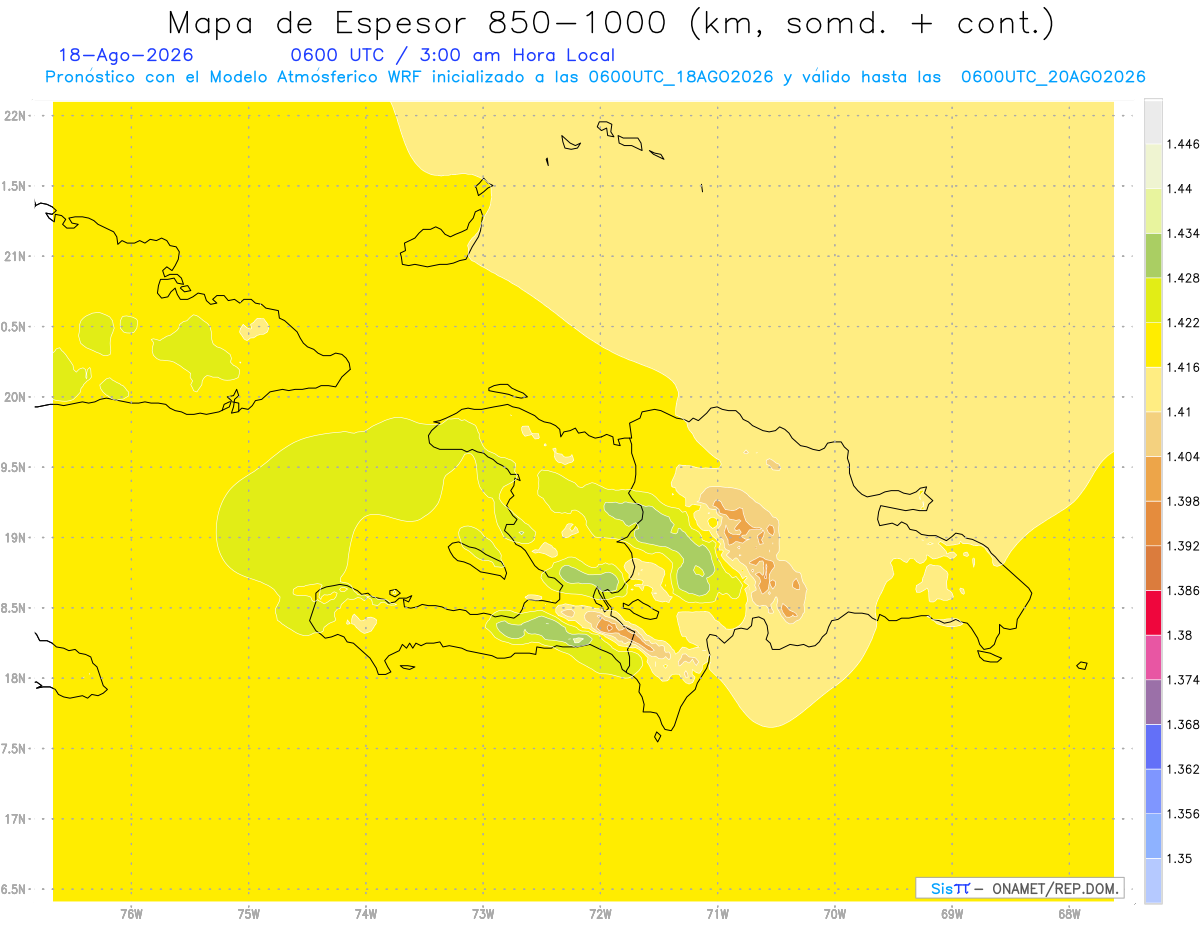This screenshot has height=927, width=1200.
Task: Click the '70W' longitude label
Action: click(835, 914)
